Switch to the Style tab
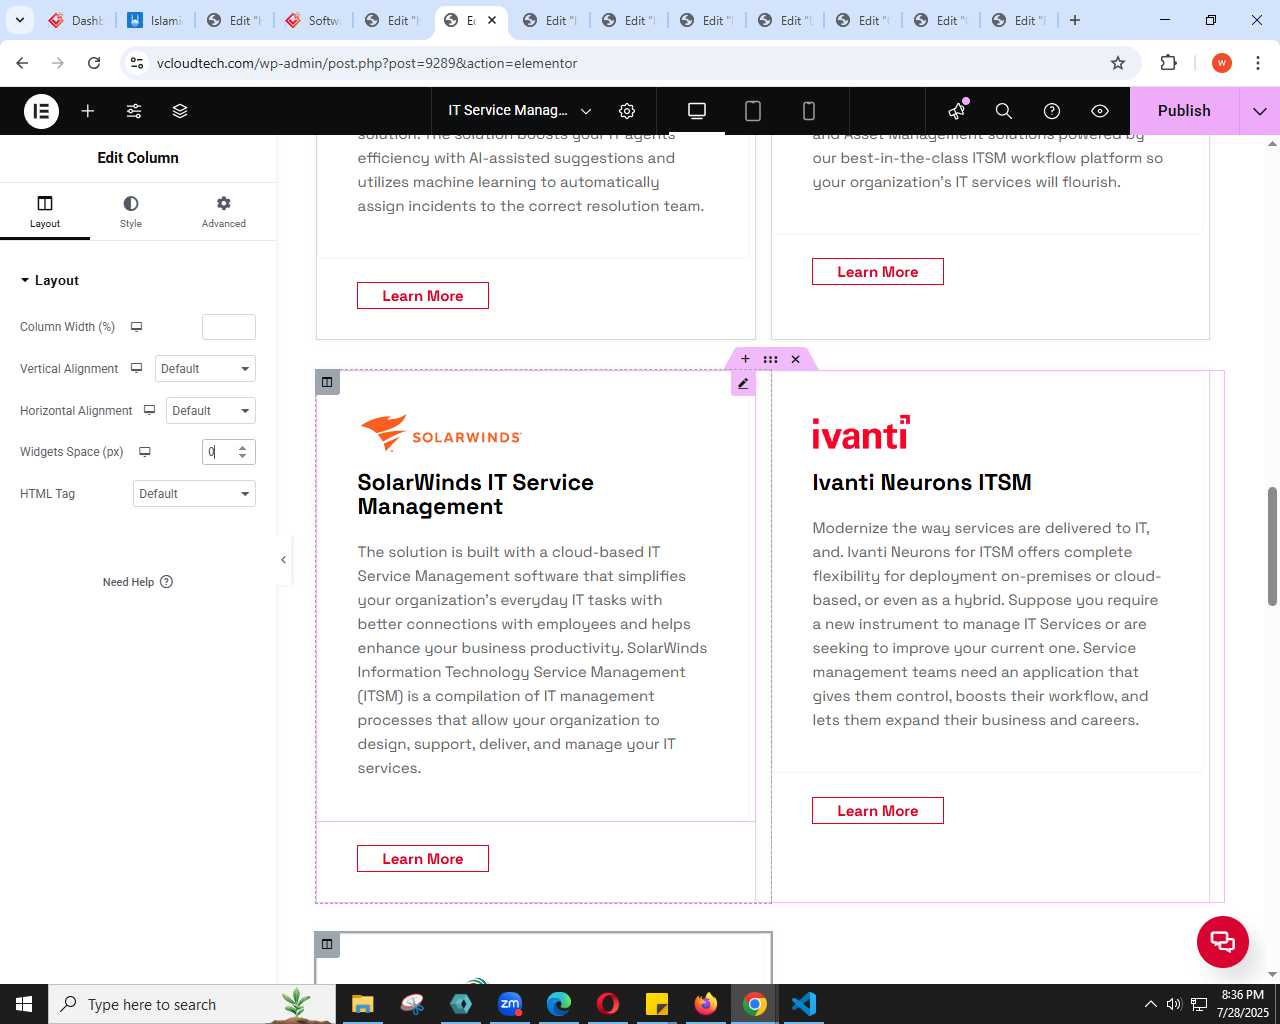1280x1024 pixels. pos(131,212)
